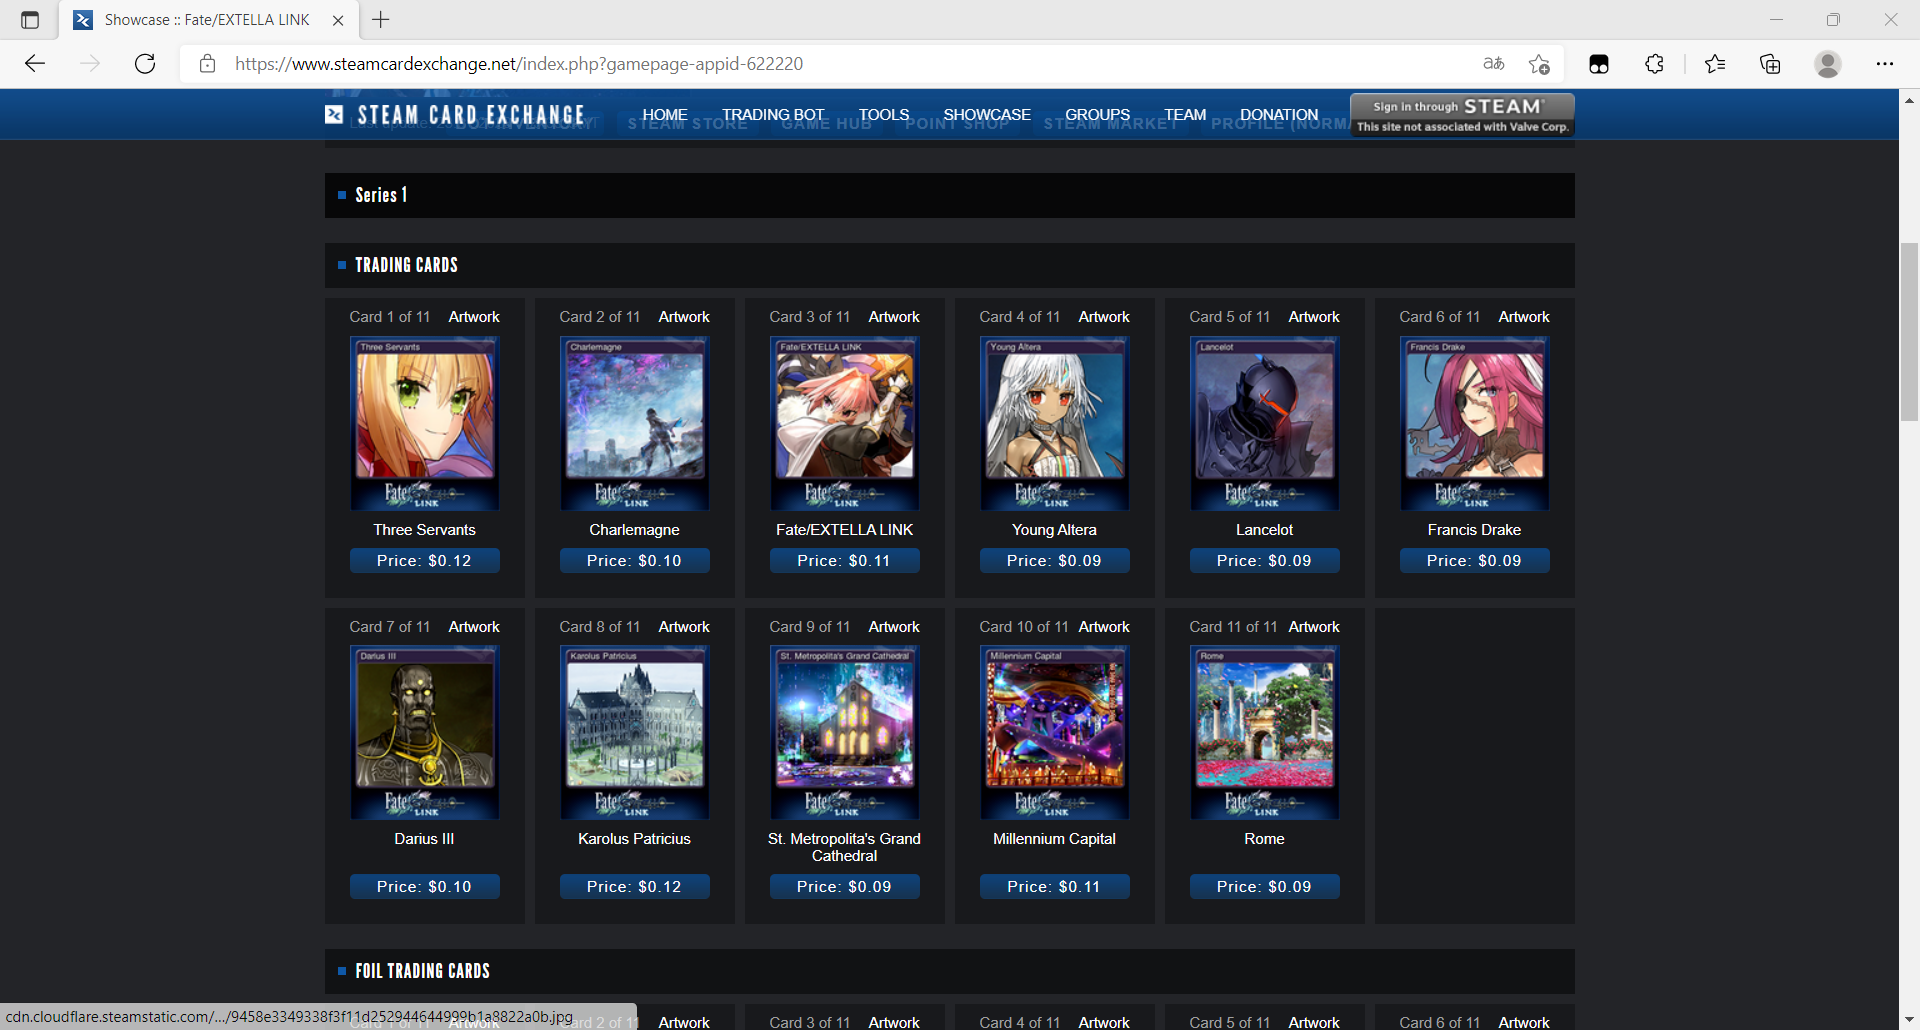Open Francis Drake card thumbnail
Image resolution: width=1920 pixels, height=1030 pixels.
pos(1475,423)
